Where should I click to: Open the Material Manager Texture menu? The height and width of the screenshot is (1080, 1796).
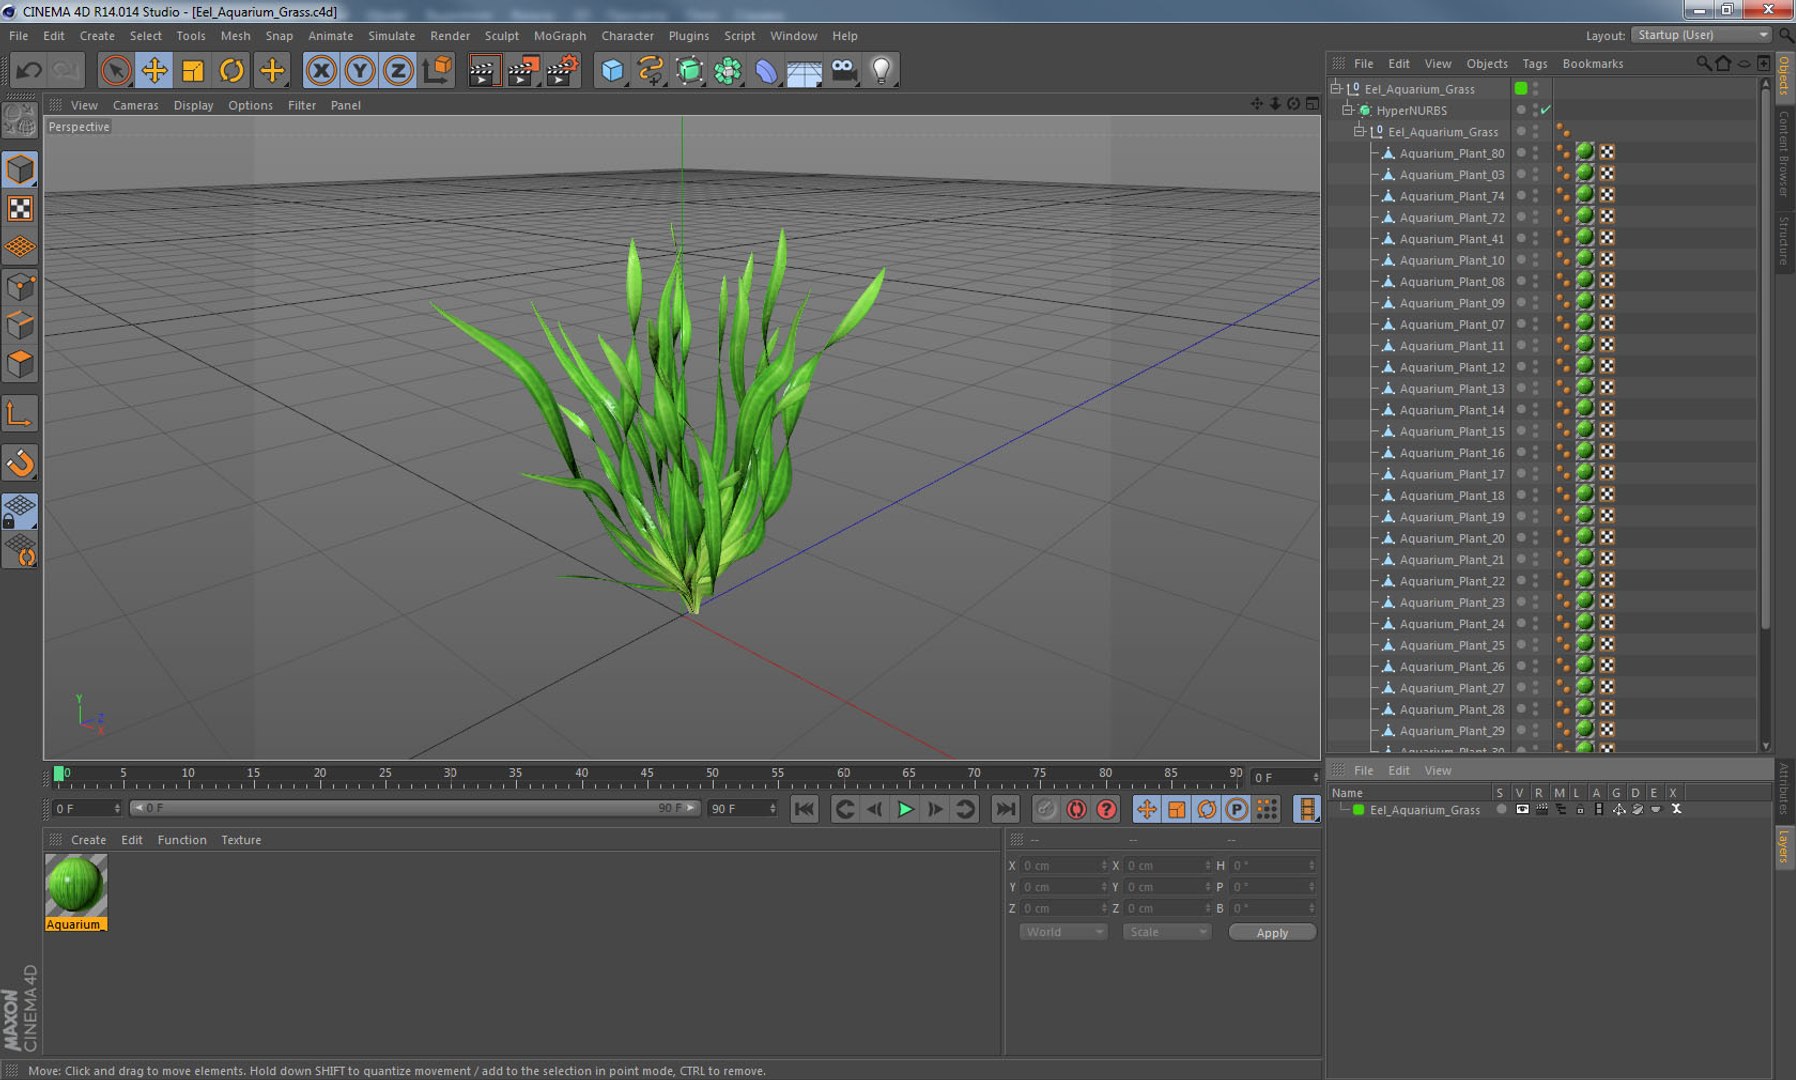pyautogui.click(x=241, y=840)
